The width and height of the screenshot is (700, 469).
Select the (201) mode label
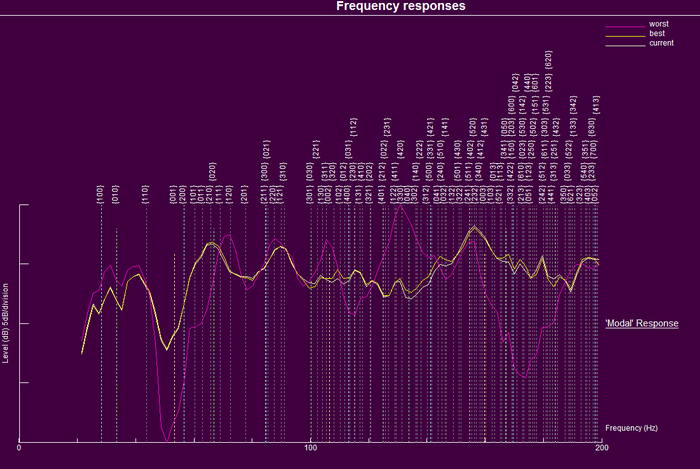(x=244, y=194)
